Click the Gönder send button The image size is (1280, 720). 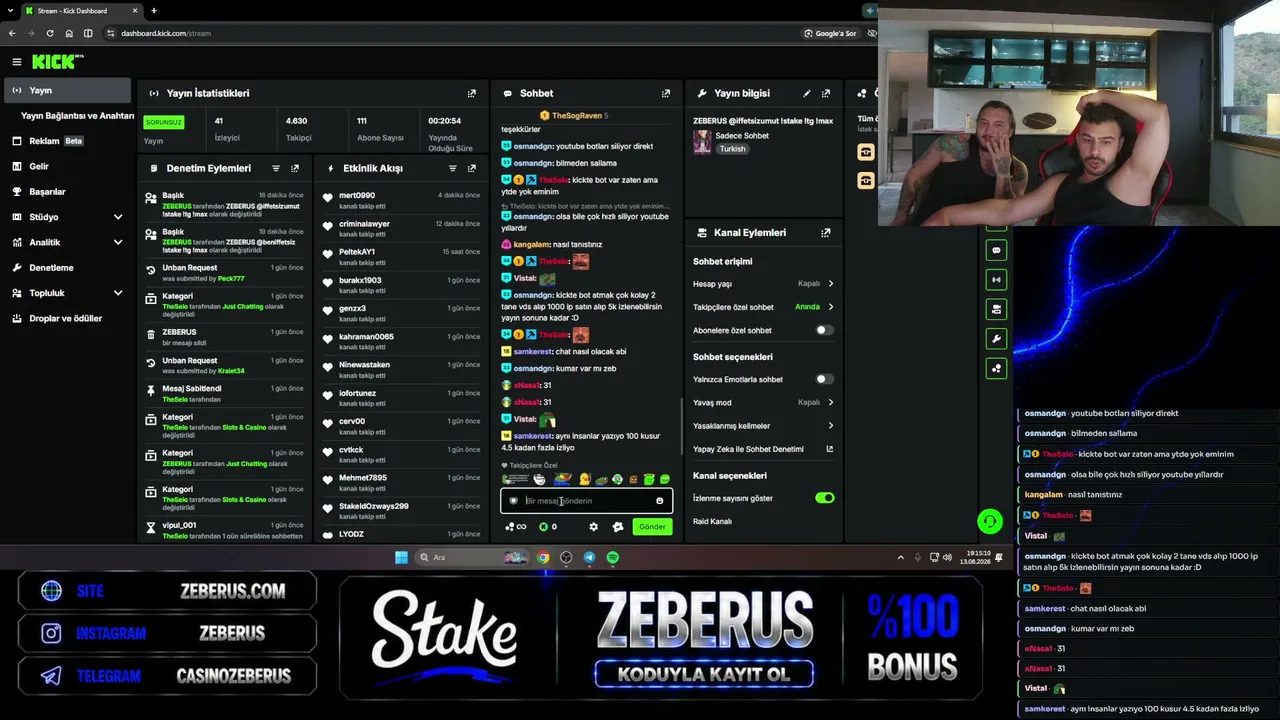652,527
